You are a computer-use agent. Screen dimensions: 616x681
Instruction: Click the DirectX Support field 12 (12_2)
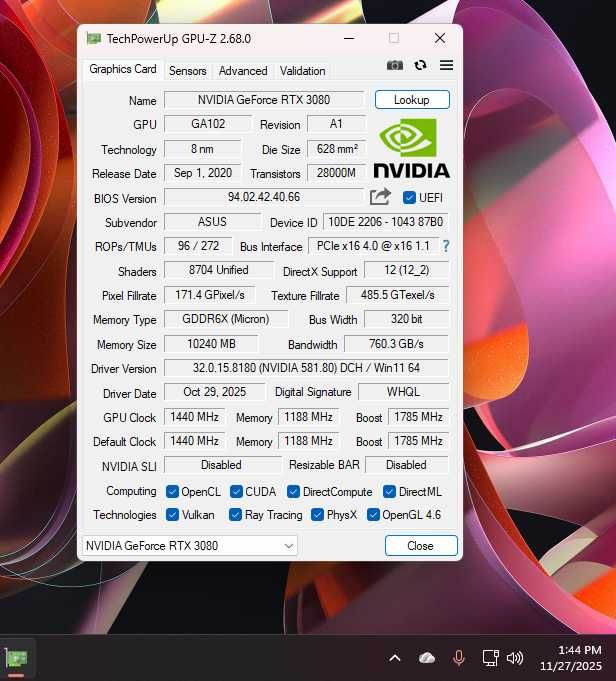point(406,270)
